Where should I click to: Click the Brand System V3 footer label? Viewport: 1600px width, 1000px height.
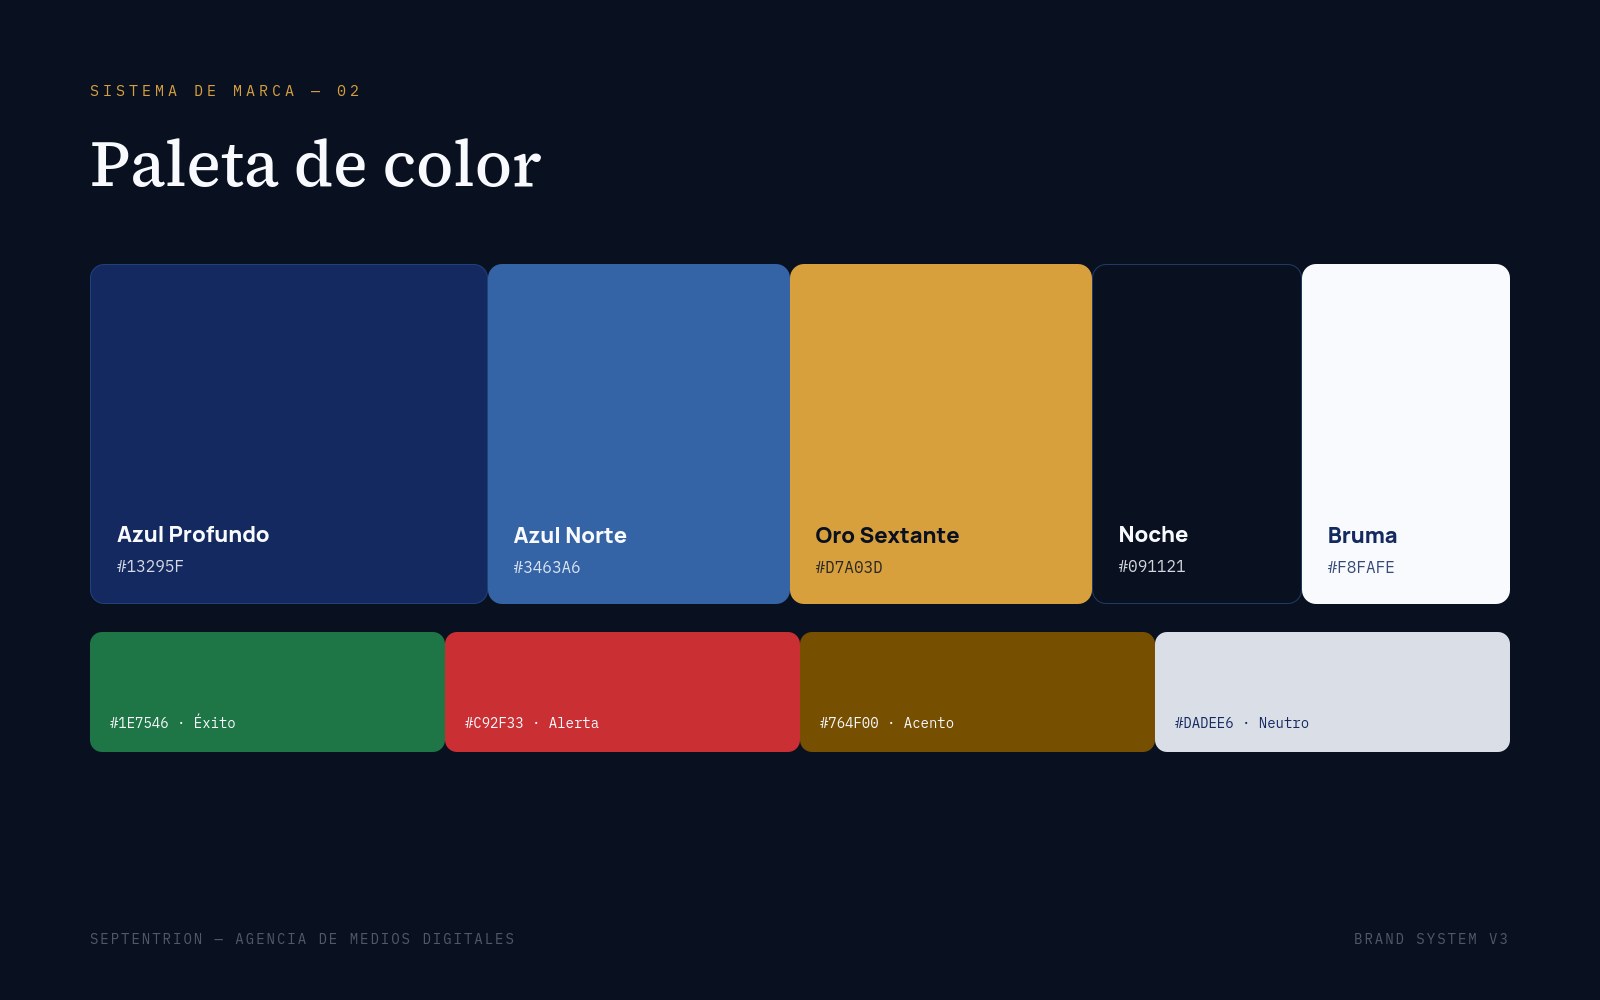tap(1431, 939)
